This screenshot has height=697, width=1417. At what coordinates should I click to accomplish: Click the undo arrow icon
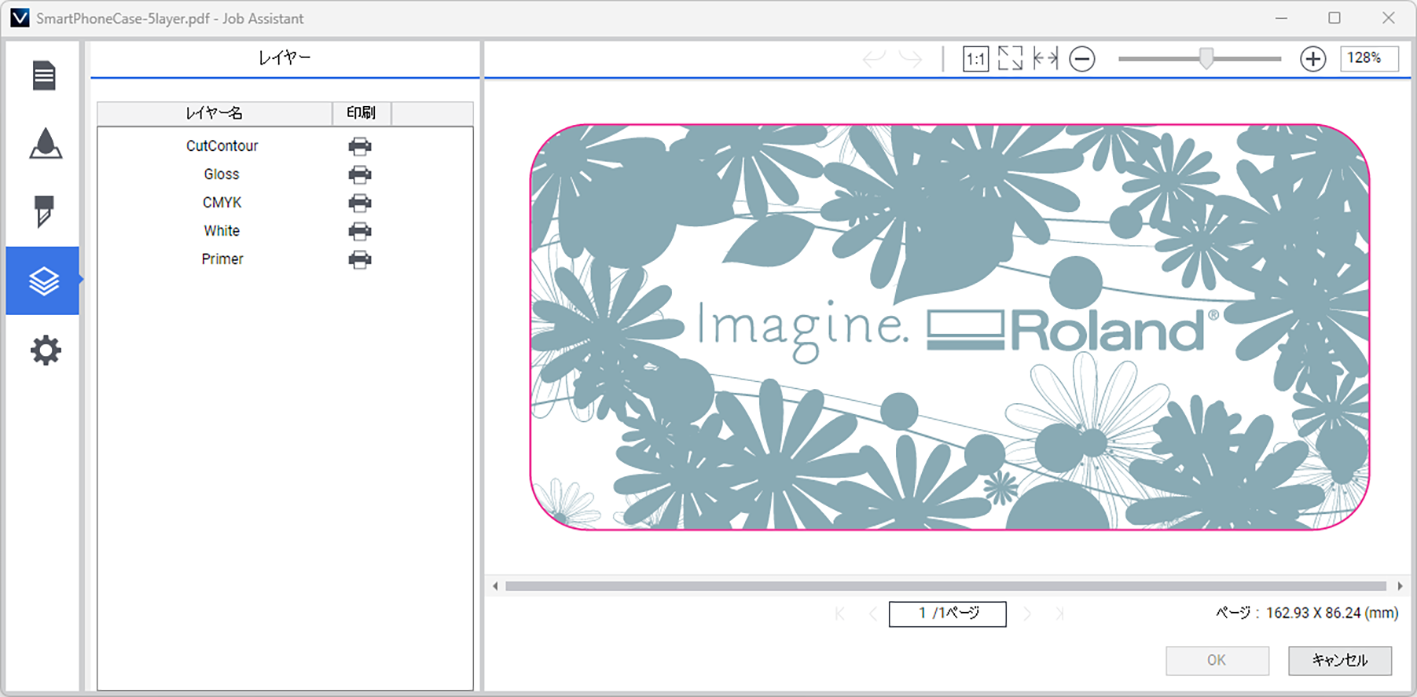[x=874, y=59]
